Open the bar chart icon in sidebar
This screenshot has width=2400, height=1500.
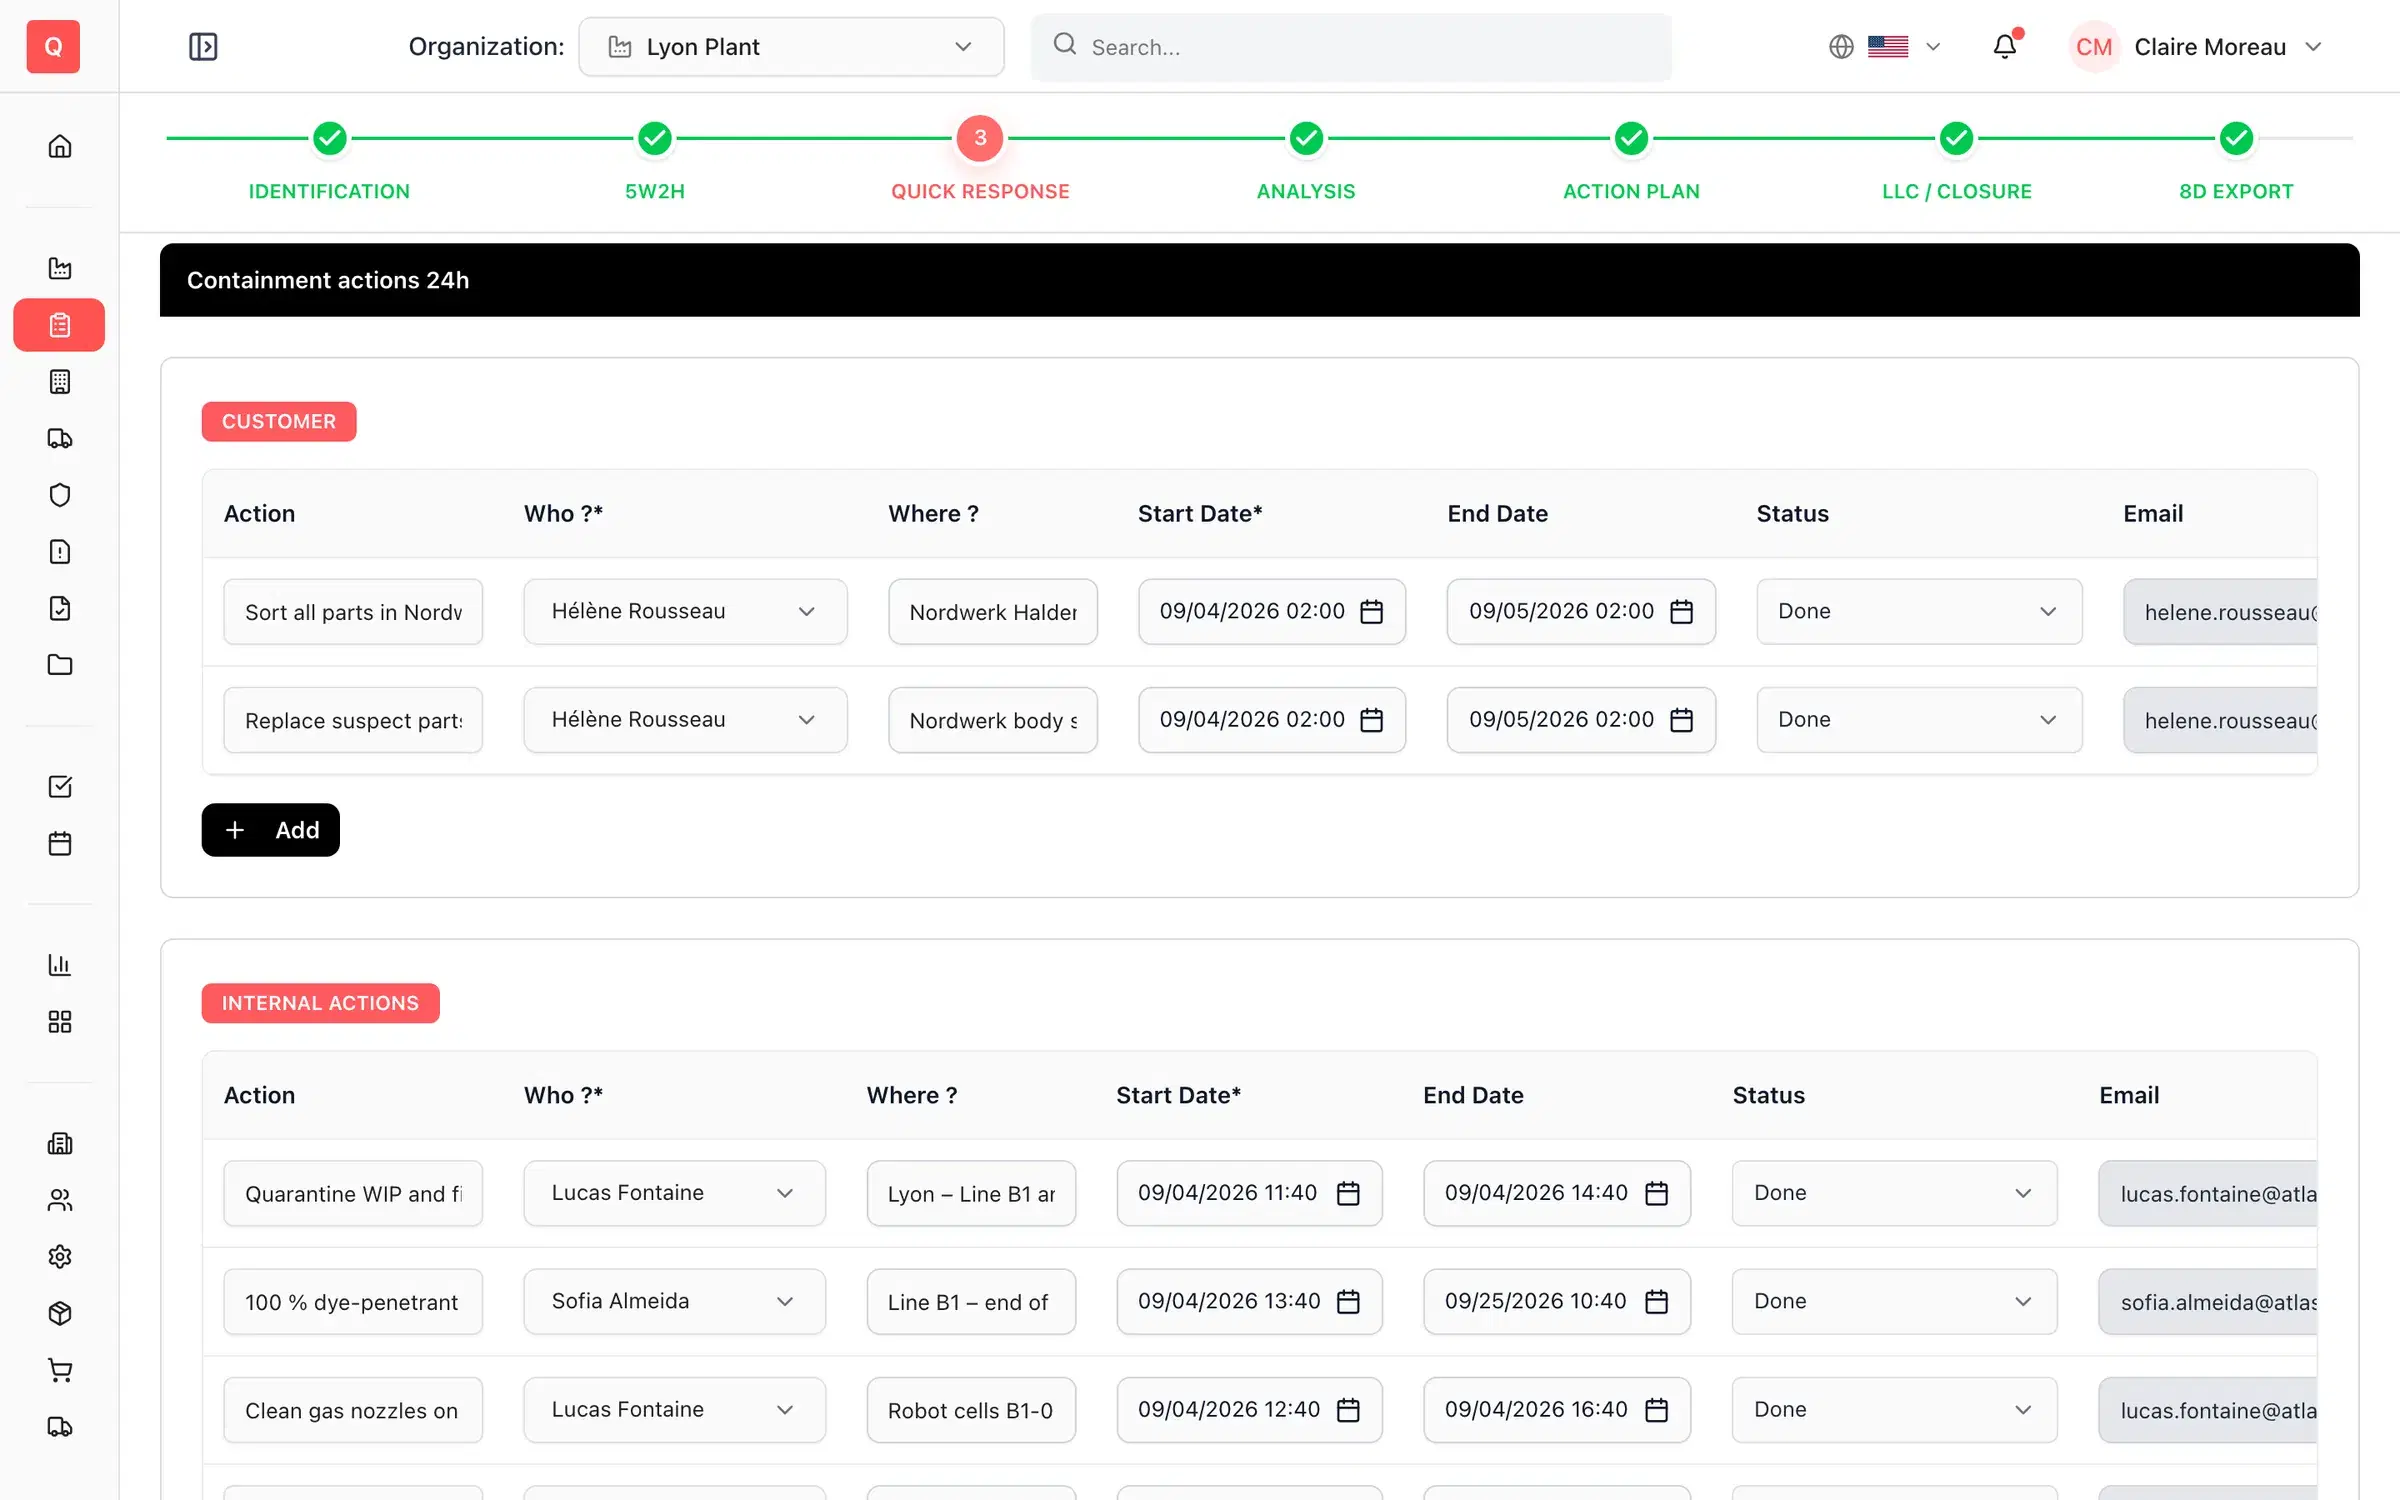(x=60, y=965)
